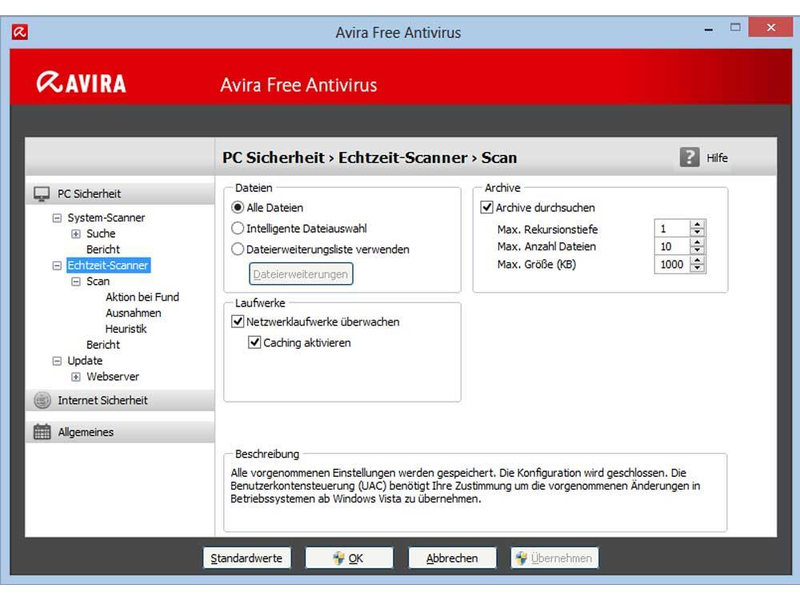Confirm settings with the OK button
This screenshot has width=800, height=600.
click(349, 558)
